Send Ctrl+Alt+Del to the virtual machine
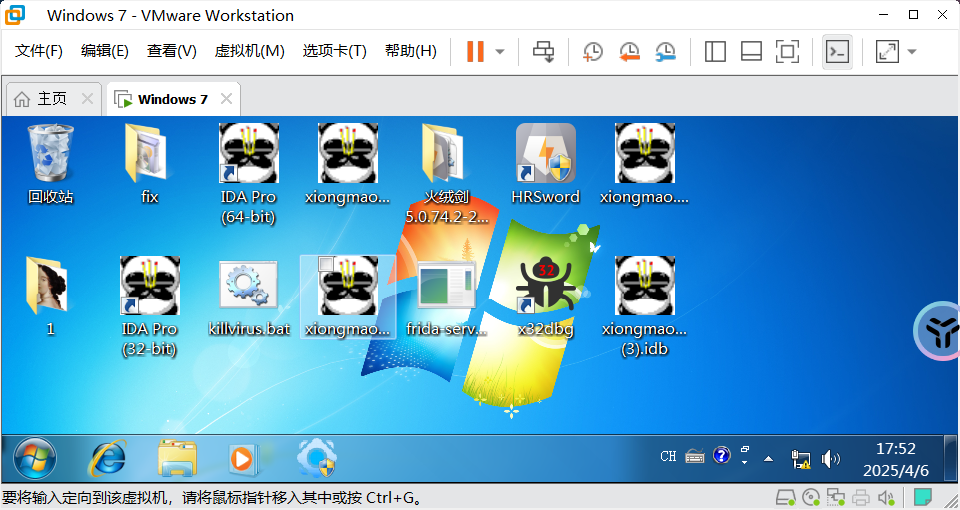960x510 pixels. [543, 51]
